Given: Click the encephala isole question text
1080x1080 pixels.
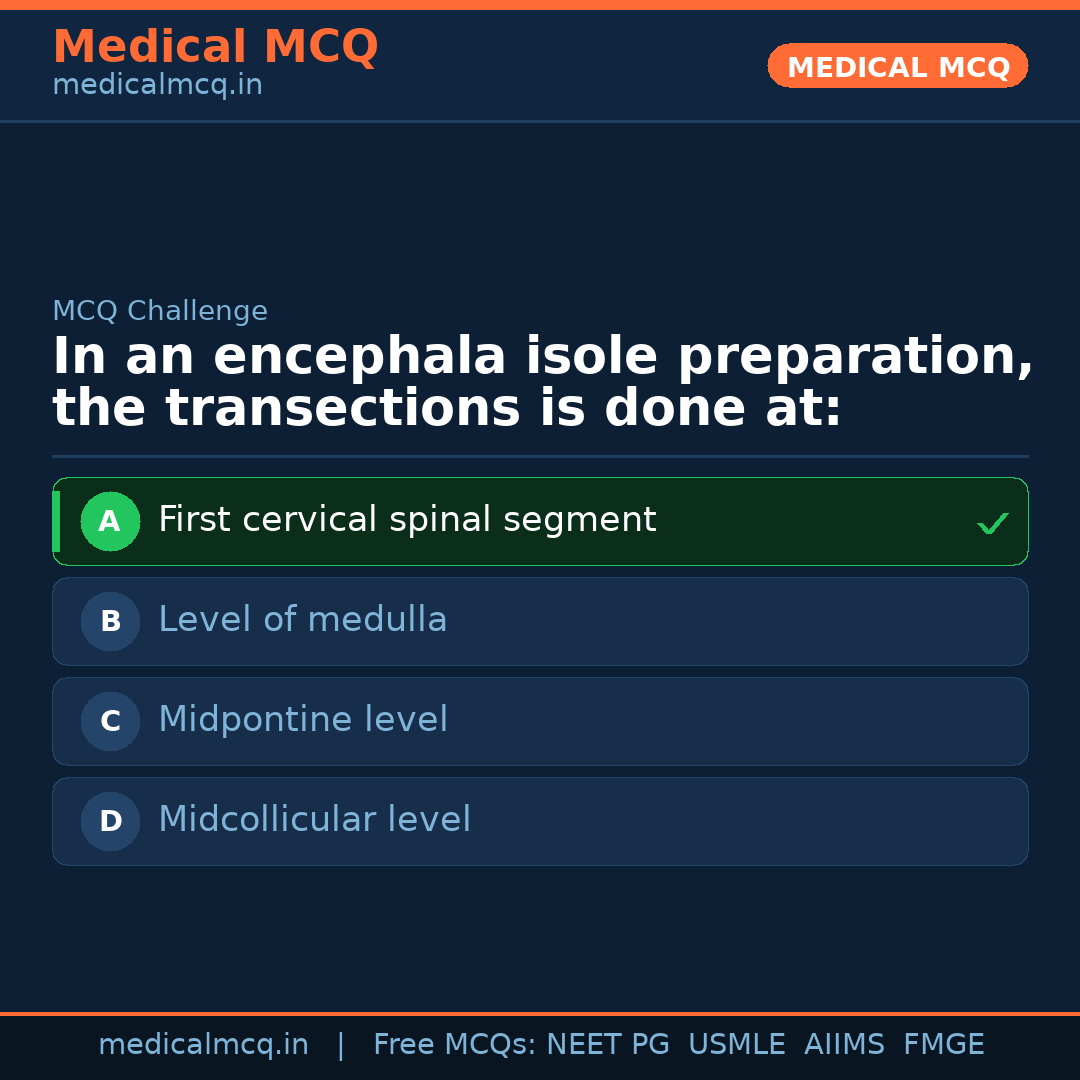Looking at the screenshot, I should tap(542, 383).
